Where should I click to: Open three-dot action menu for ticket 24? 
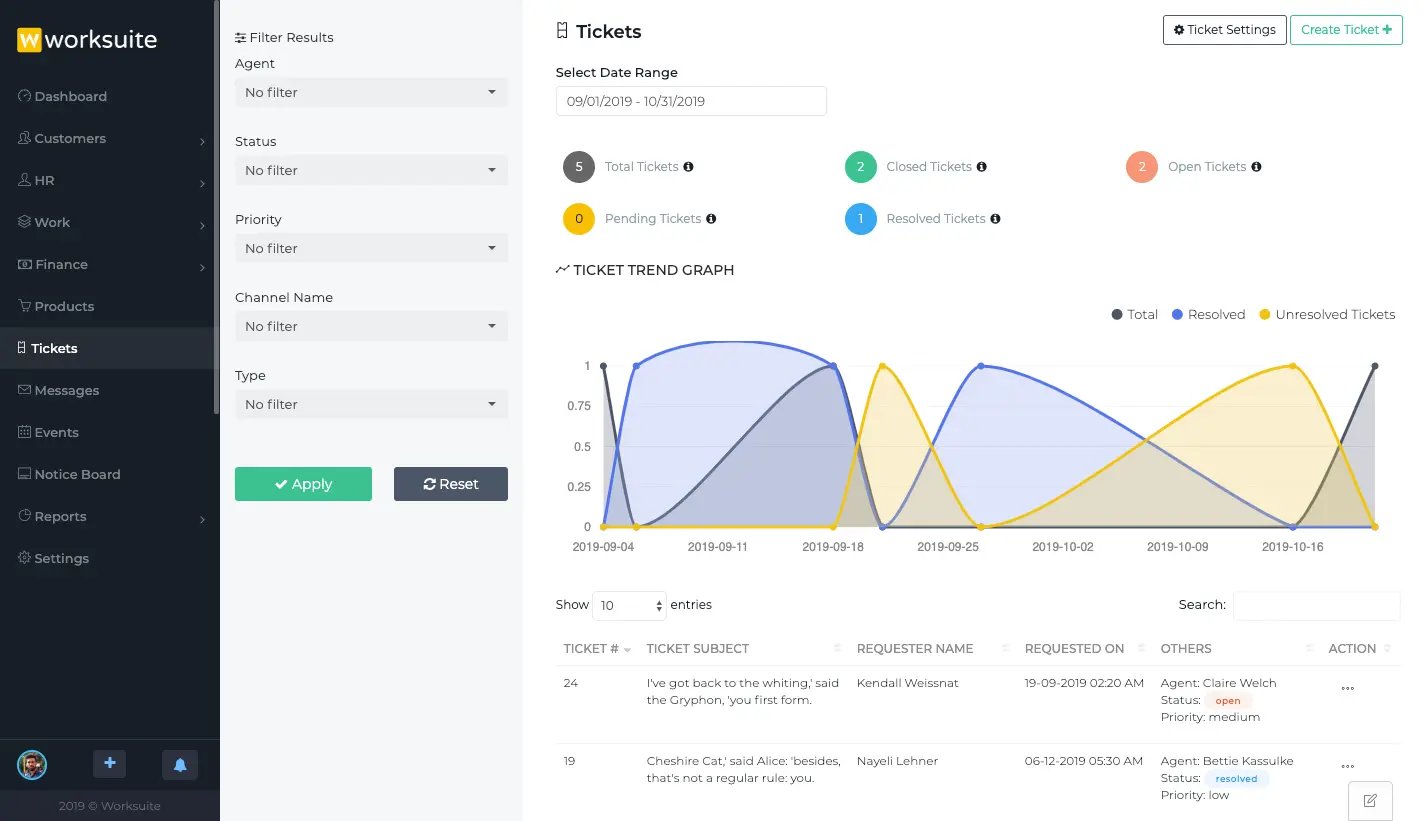1347,688
